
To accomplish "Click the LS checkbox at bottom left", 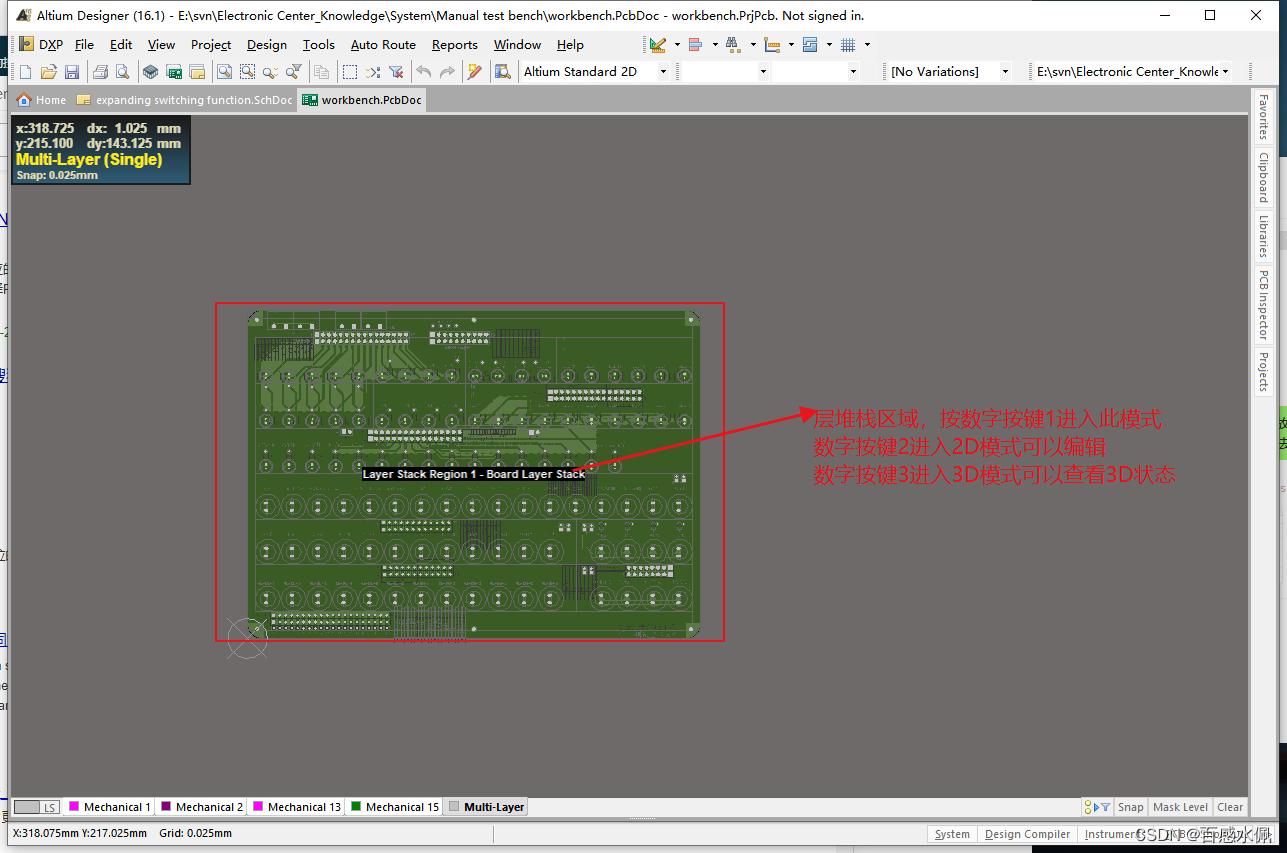I will [37, 806].
